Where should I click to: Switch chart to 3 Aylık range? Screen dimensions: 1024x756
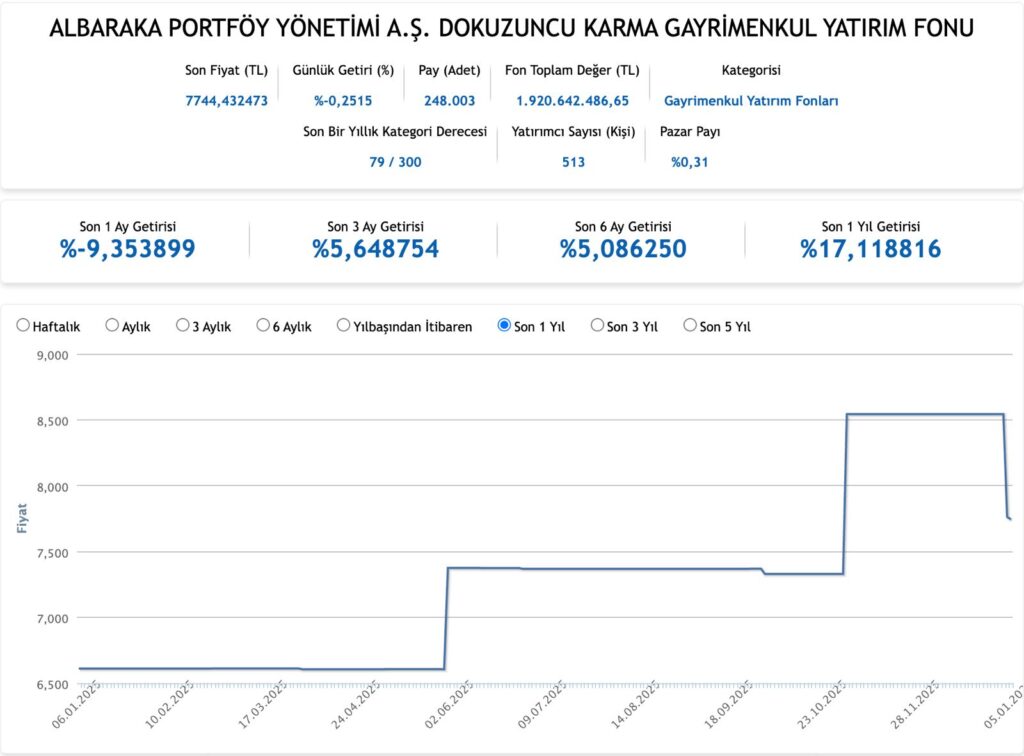(x=182, y=326)
